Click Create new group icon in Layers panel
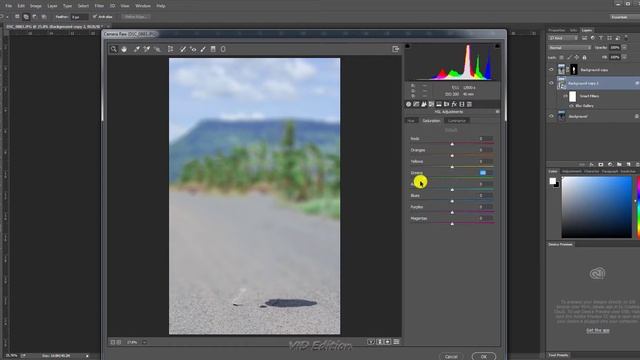Screen dimensions: 640x360 coord(619,164)
